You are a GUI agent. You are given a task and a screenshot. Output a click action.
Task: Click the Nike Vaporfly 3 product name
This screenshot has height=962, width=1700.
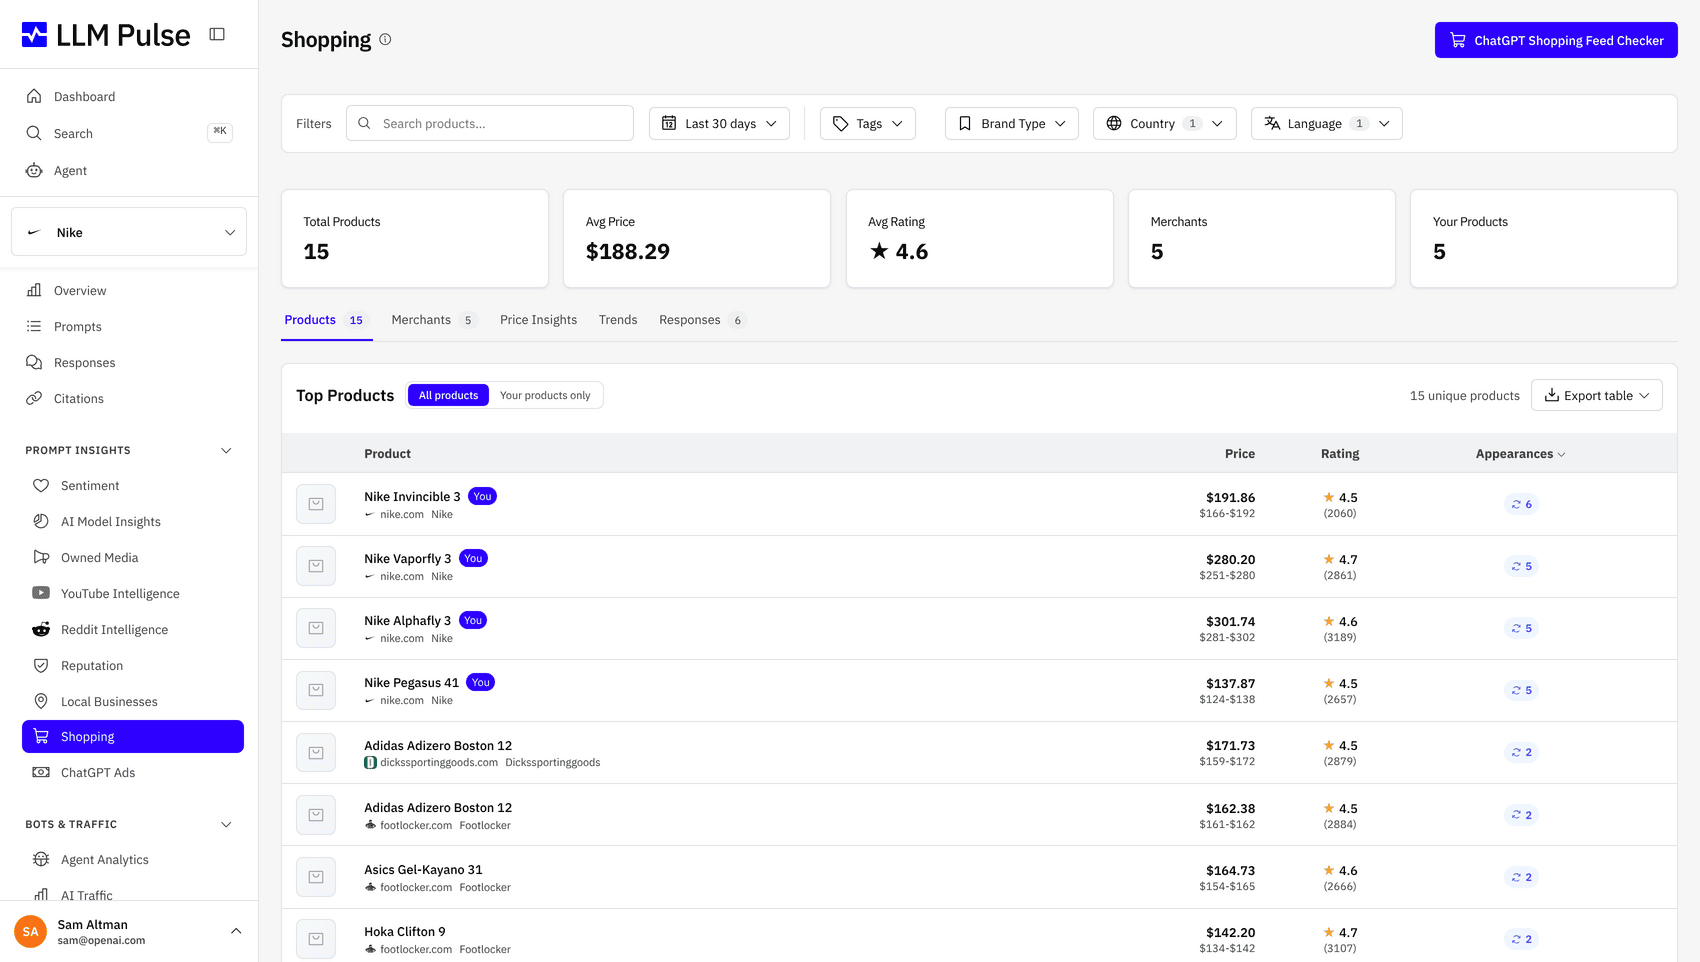pos(408,559)
